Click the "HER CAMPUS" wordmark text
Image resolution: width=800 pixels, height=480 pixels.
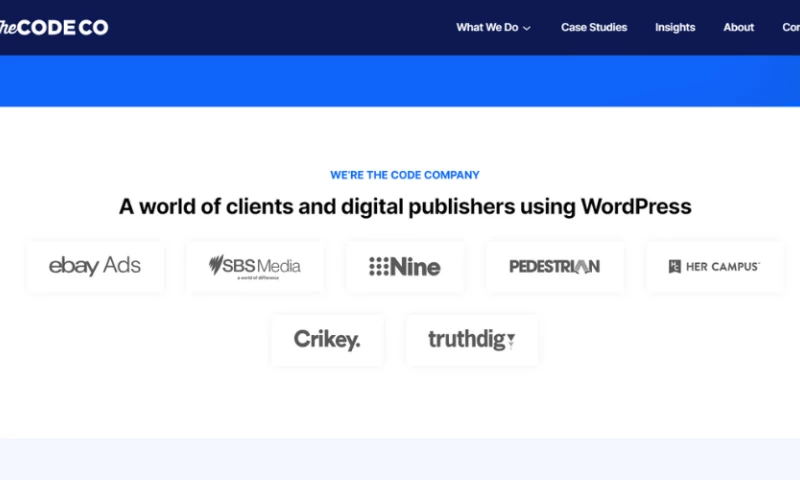(722, 266)
